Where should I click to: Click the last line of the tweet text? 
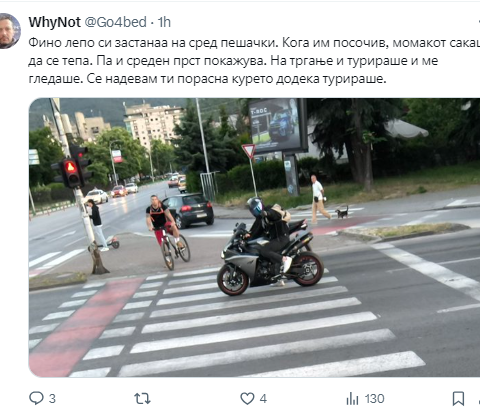[x=207, y=79]
